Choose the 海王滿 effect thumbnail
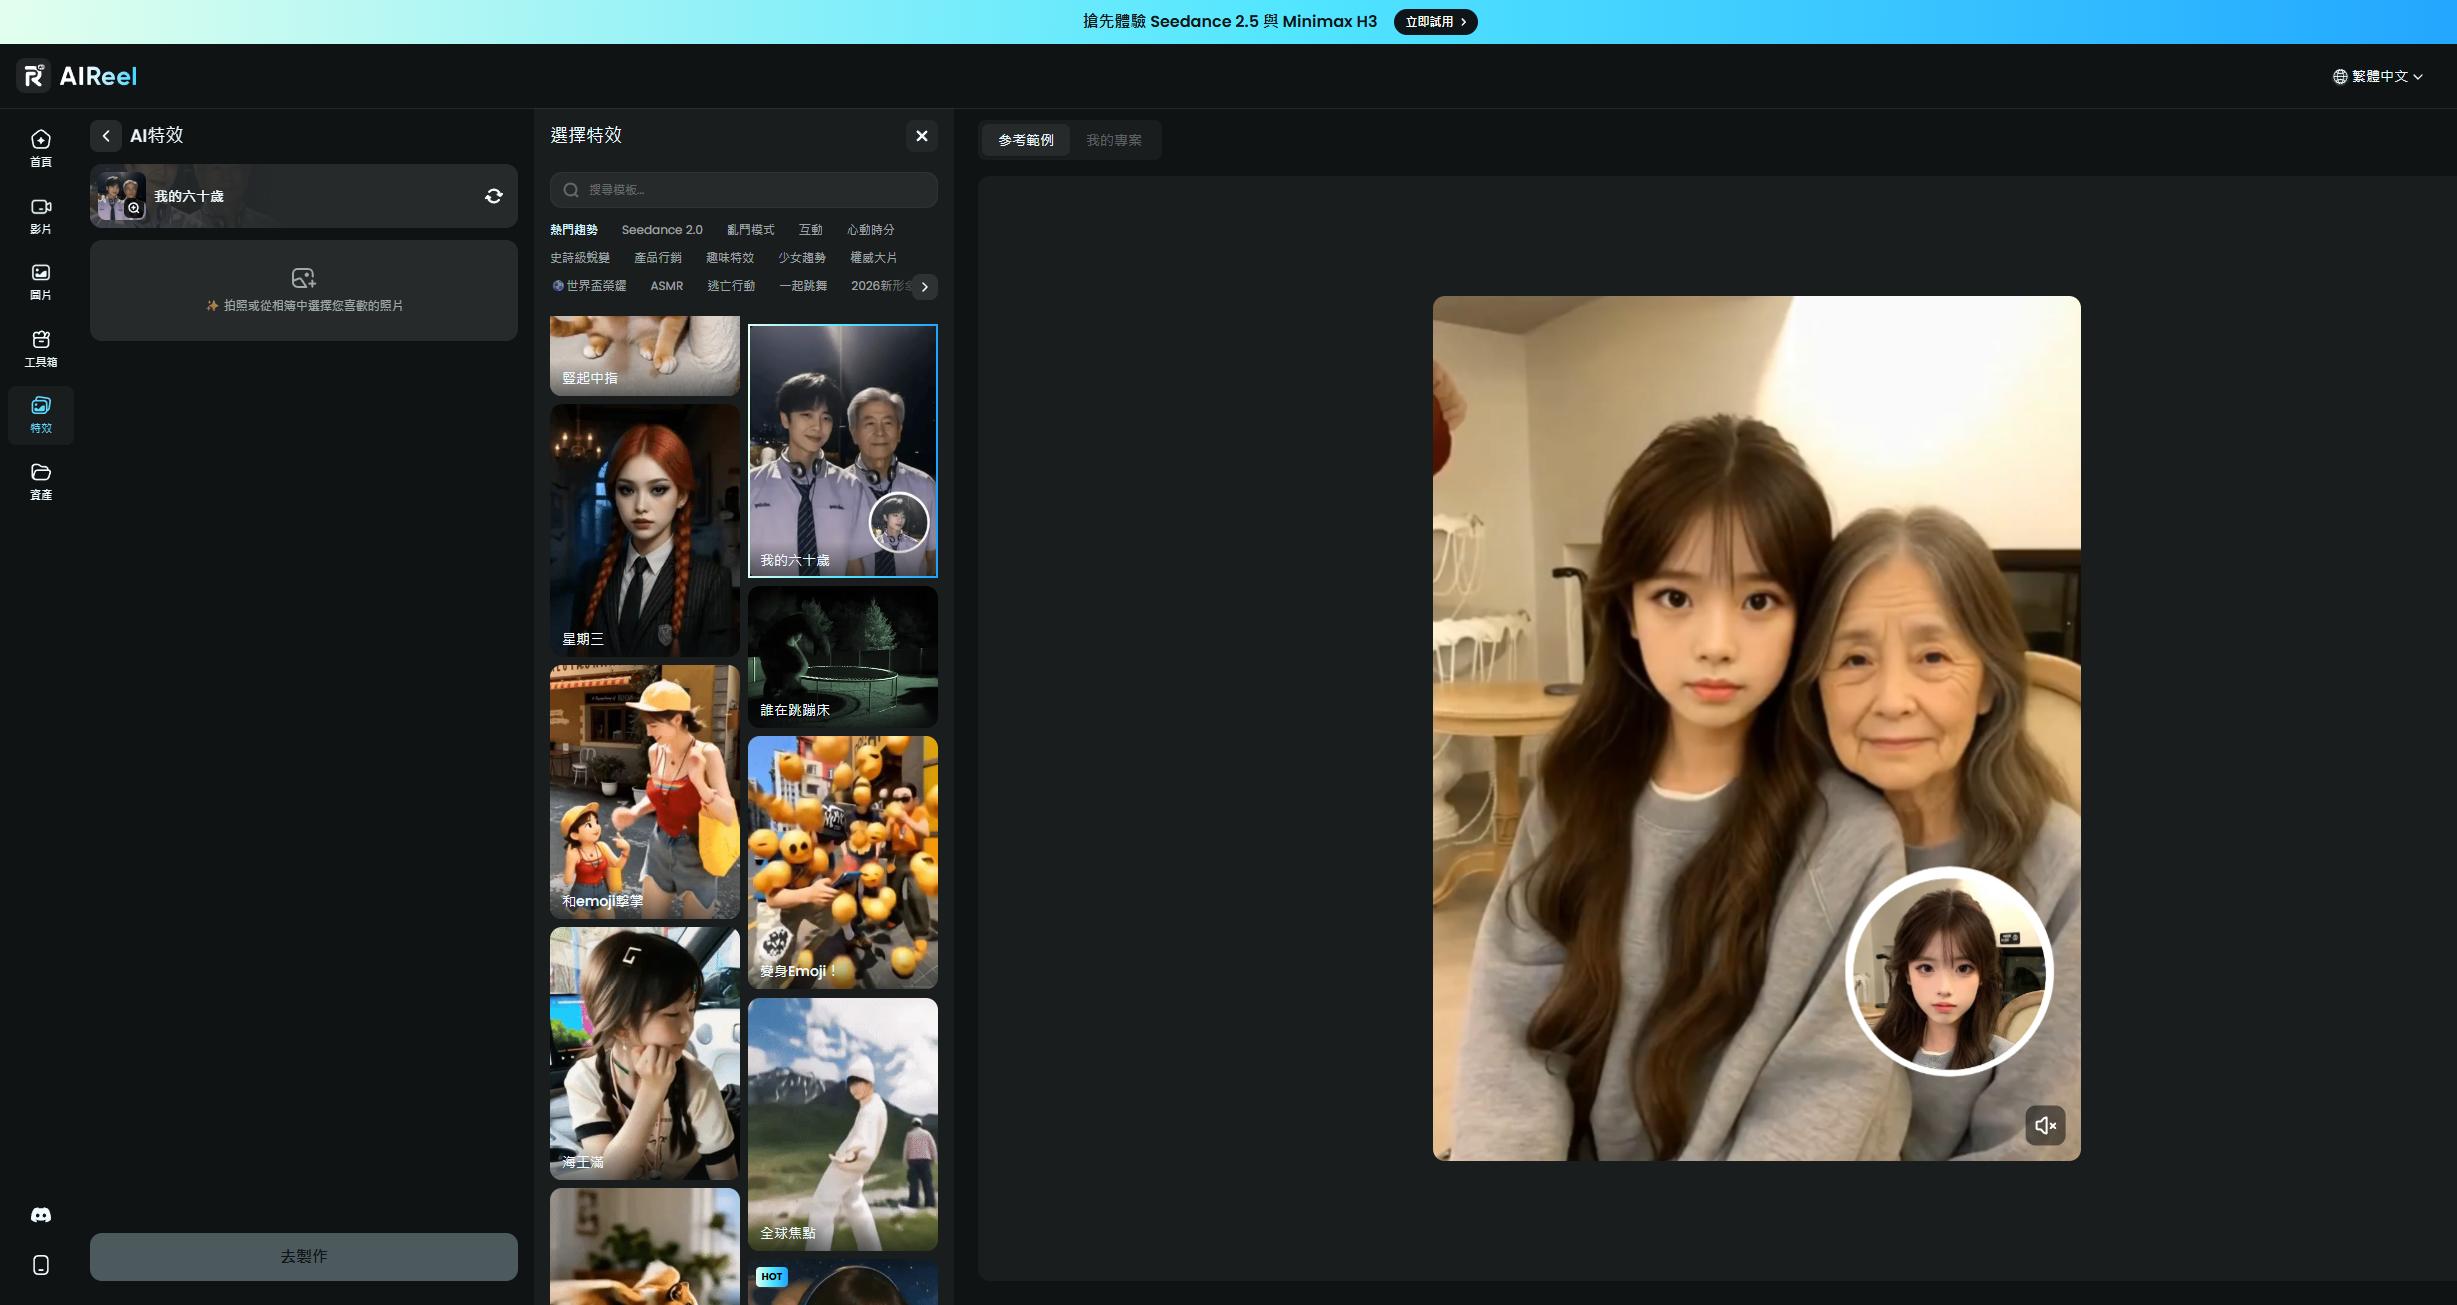Image resolution: width=2457 pixels, height=1305 pixels. (645, 1054)
